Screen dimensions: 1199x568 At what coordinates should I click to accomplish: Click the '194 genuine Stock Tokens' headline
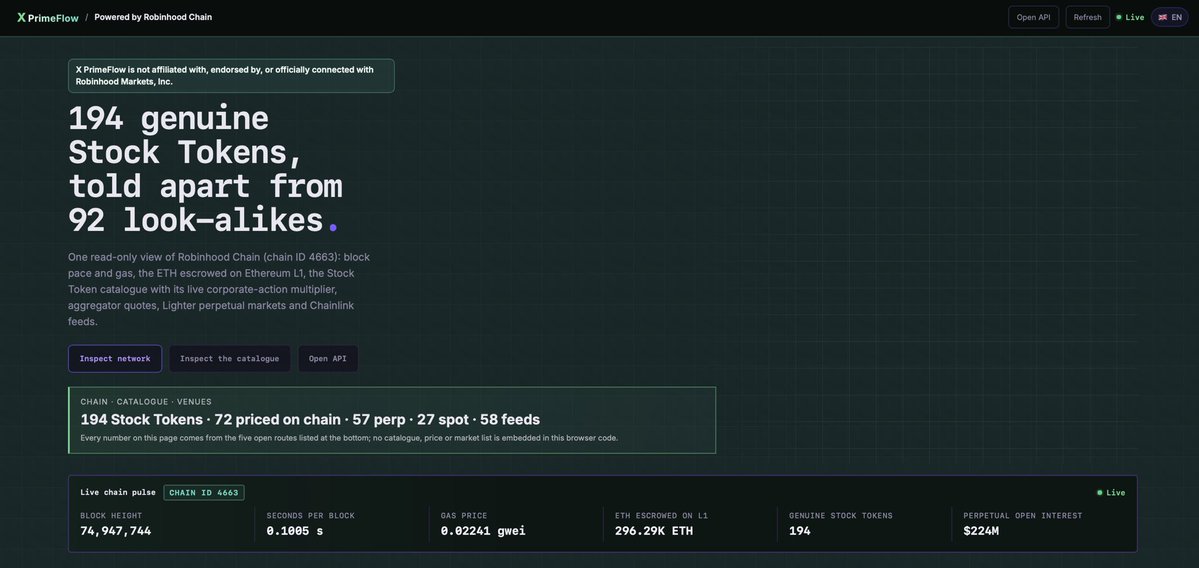coord(206,169)
